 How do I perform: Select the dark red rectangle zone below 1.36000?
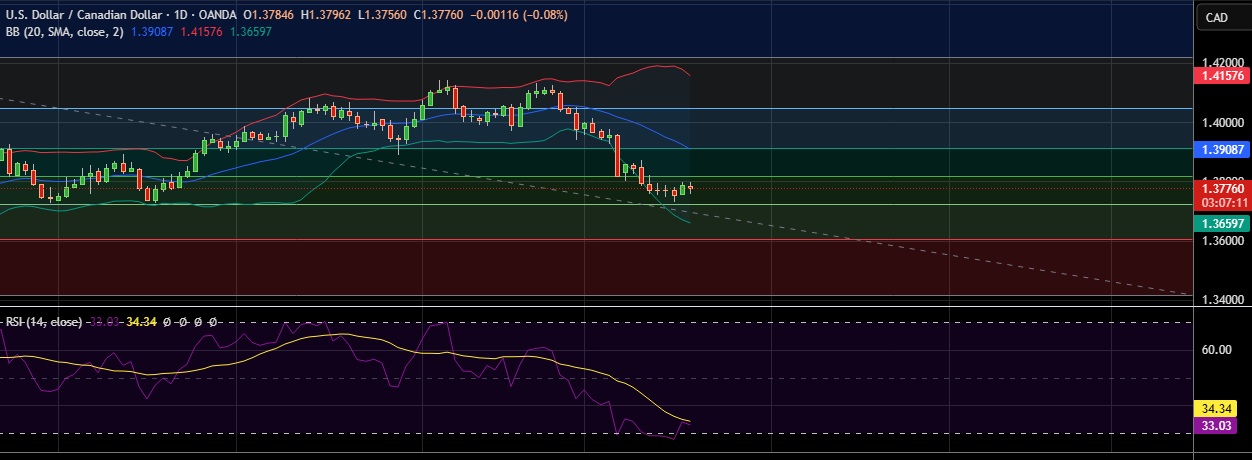[600, 267]
